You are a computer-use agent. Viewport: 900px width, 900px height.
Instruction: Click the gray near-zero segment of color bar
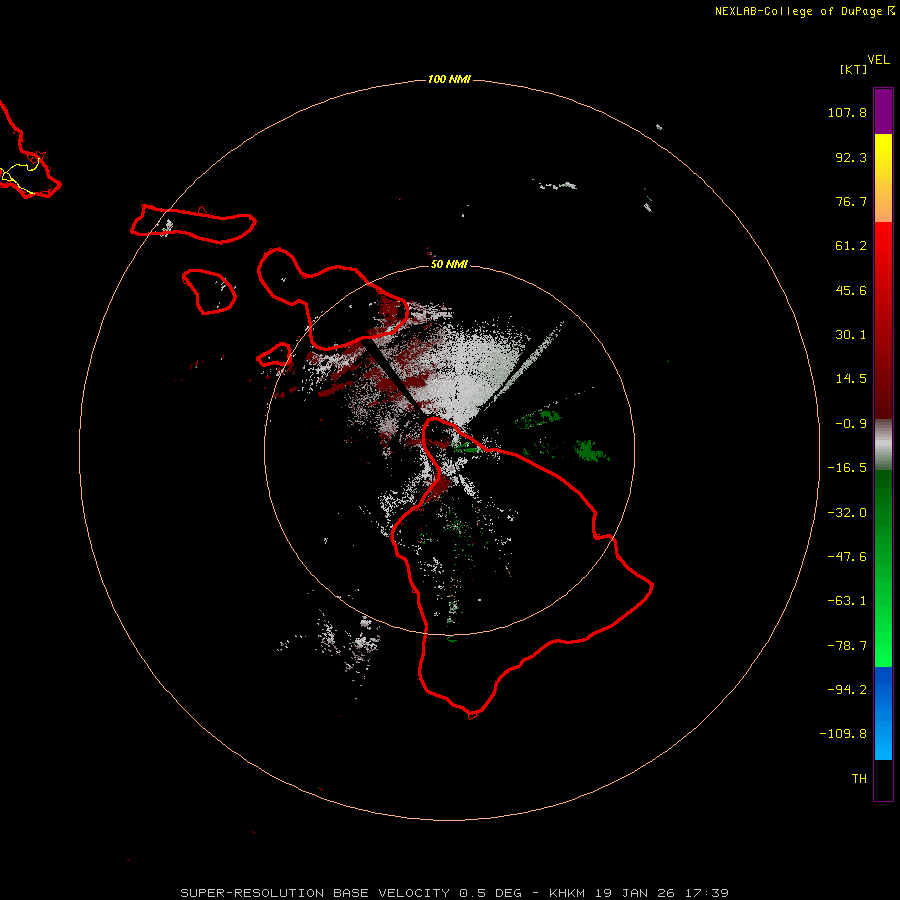coord(883,445)
